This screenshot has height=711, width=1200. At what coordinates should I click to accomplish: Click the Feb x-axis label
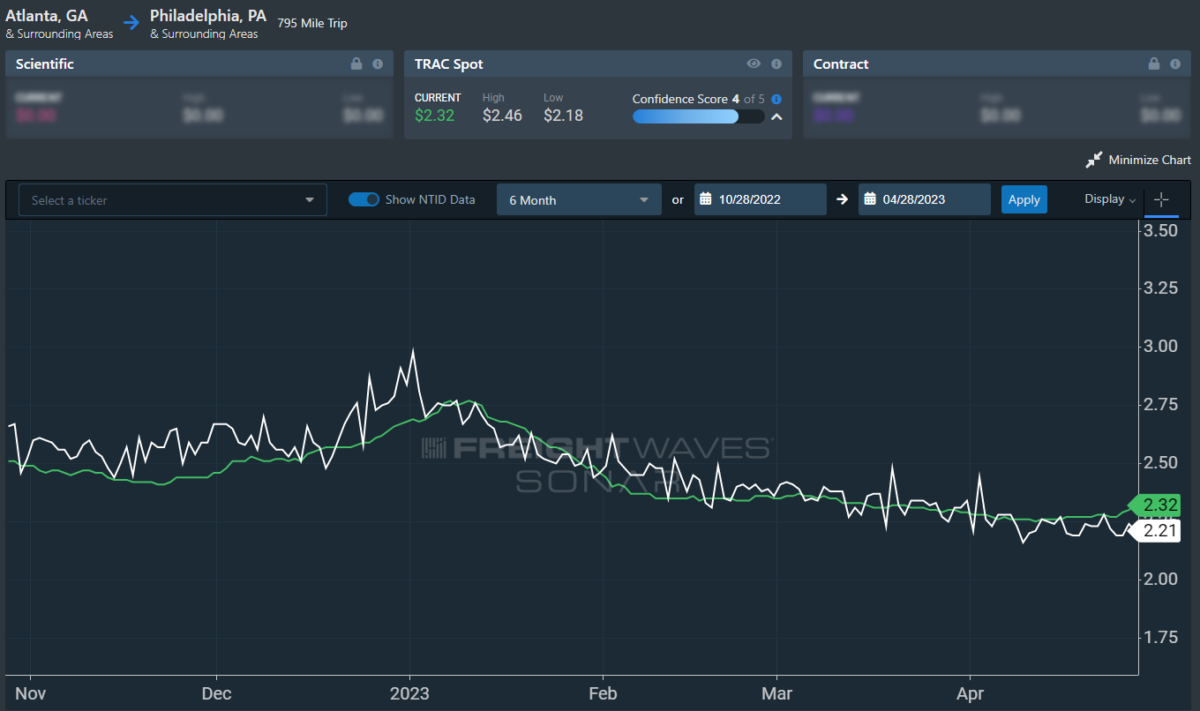[x=603, y=692]
